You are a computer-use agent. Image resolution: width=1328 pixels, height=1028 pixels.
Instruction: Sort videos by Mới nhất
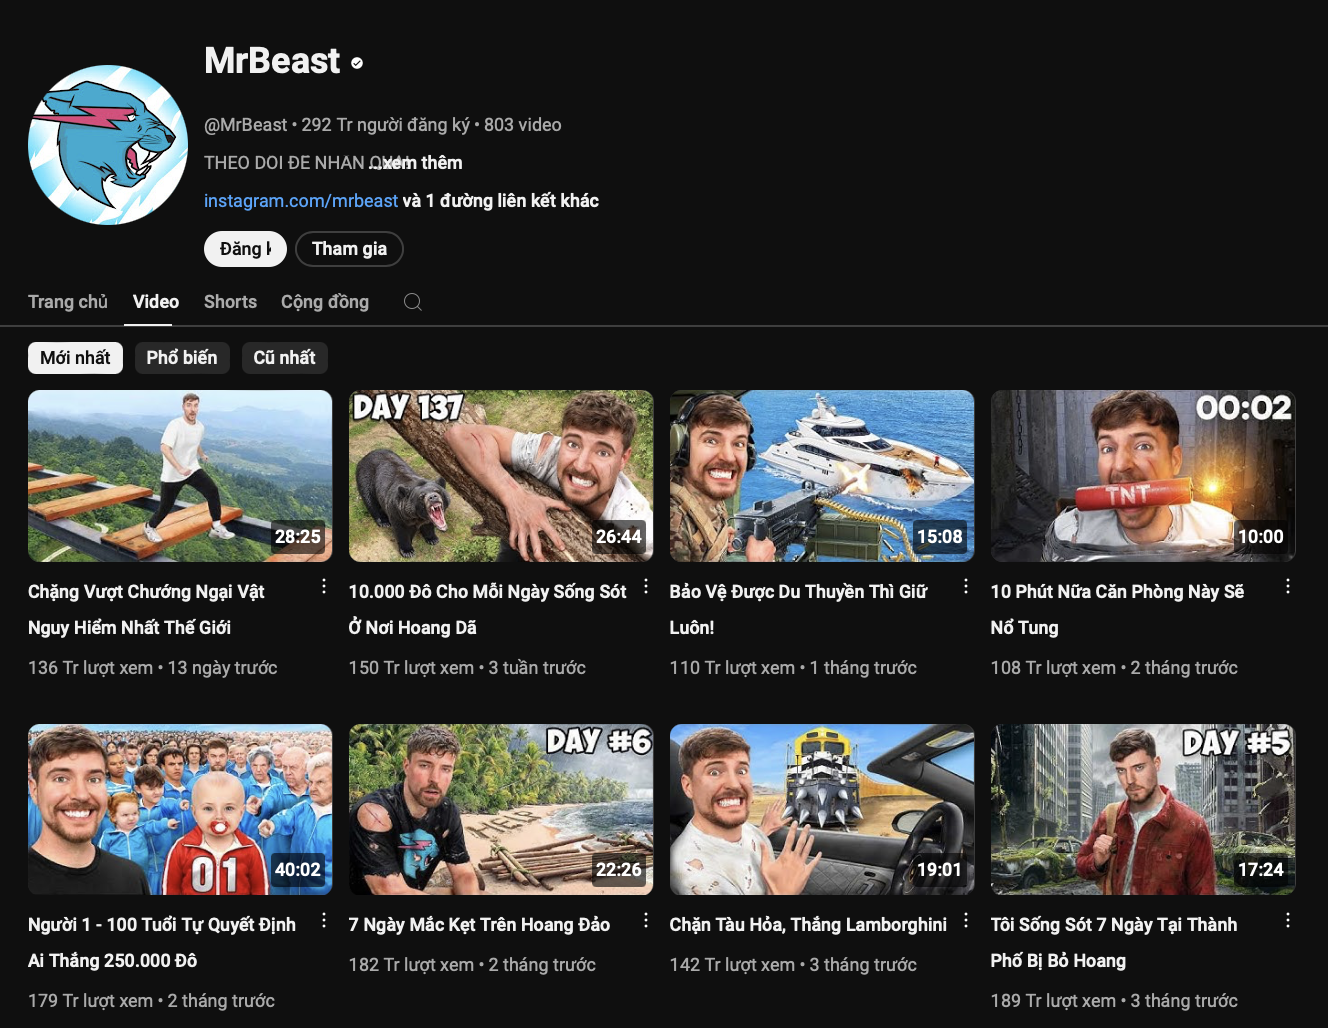pos(75,358)
